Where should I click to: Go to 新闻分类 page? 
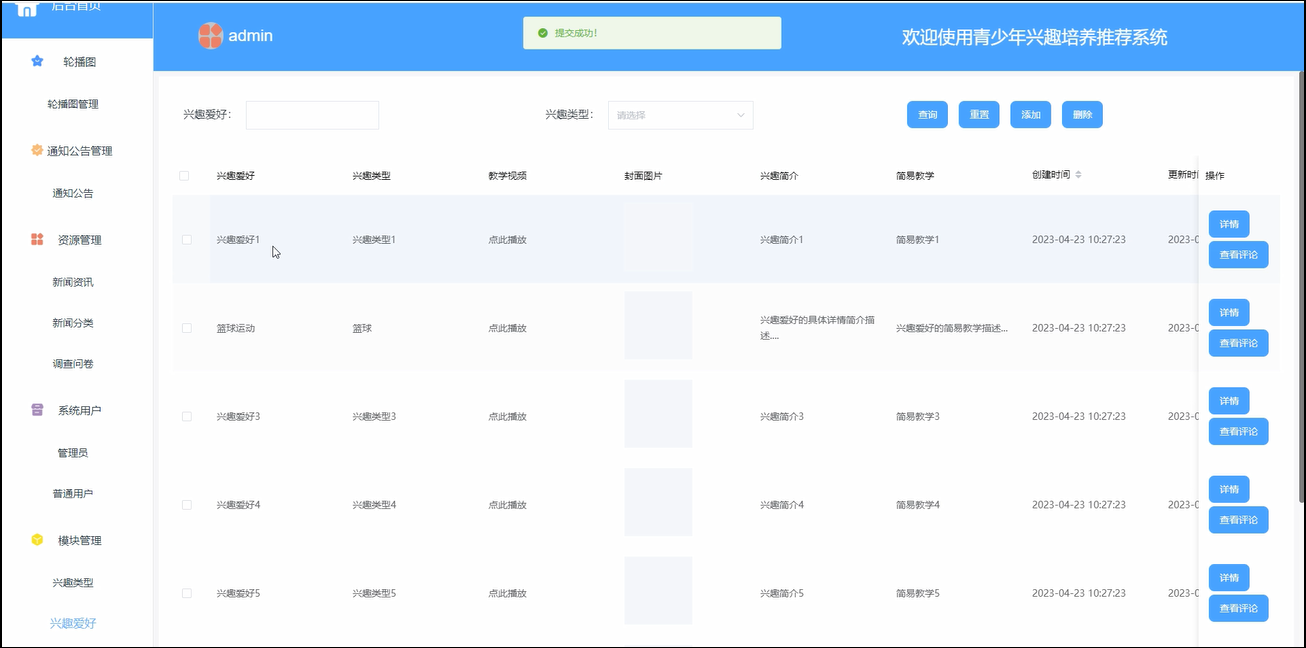(x=73, y=323)
